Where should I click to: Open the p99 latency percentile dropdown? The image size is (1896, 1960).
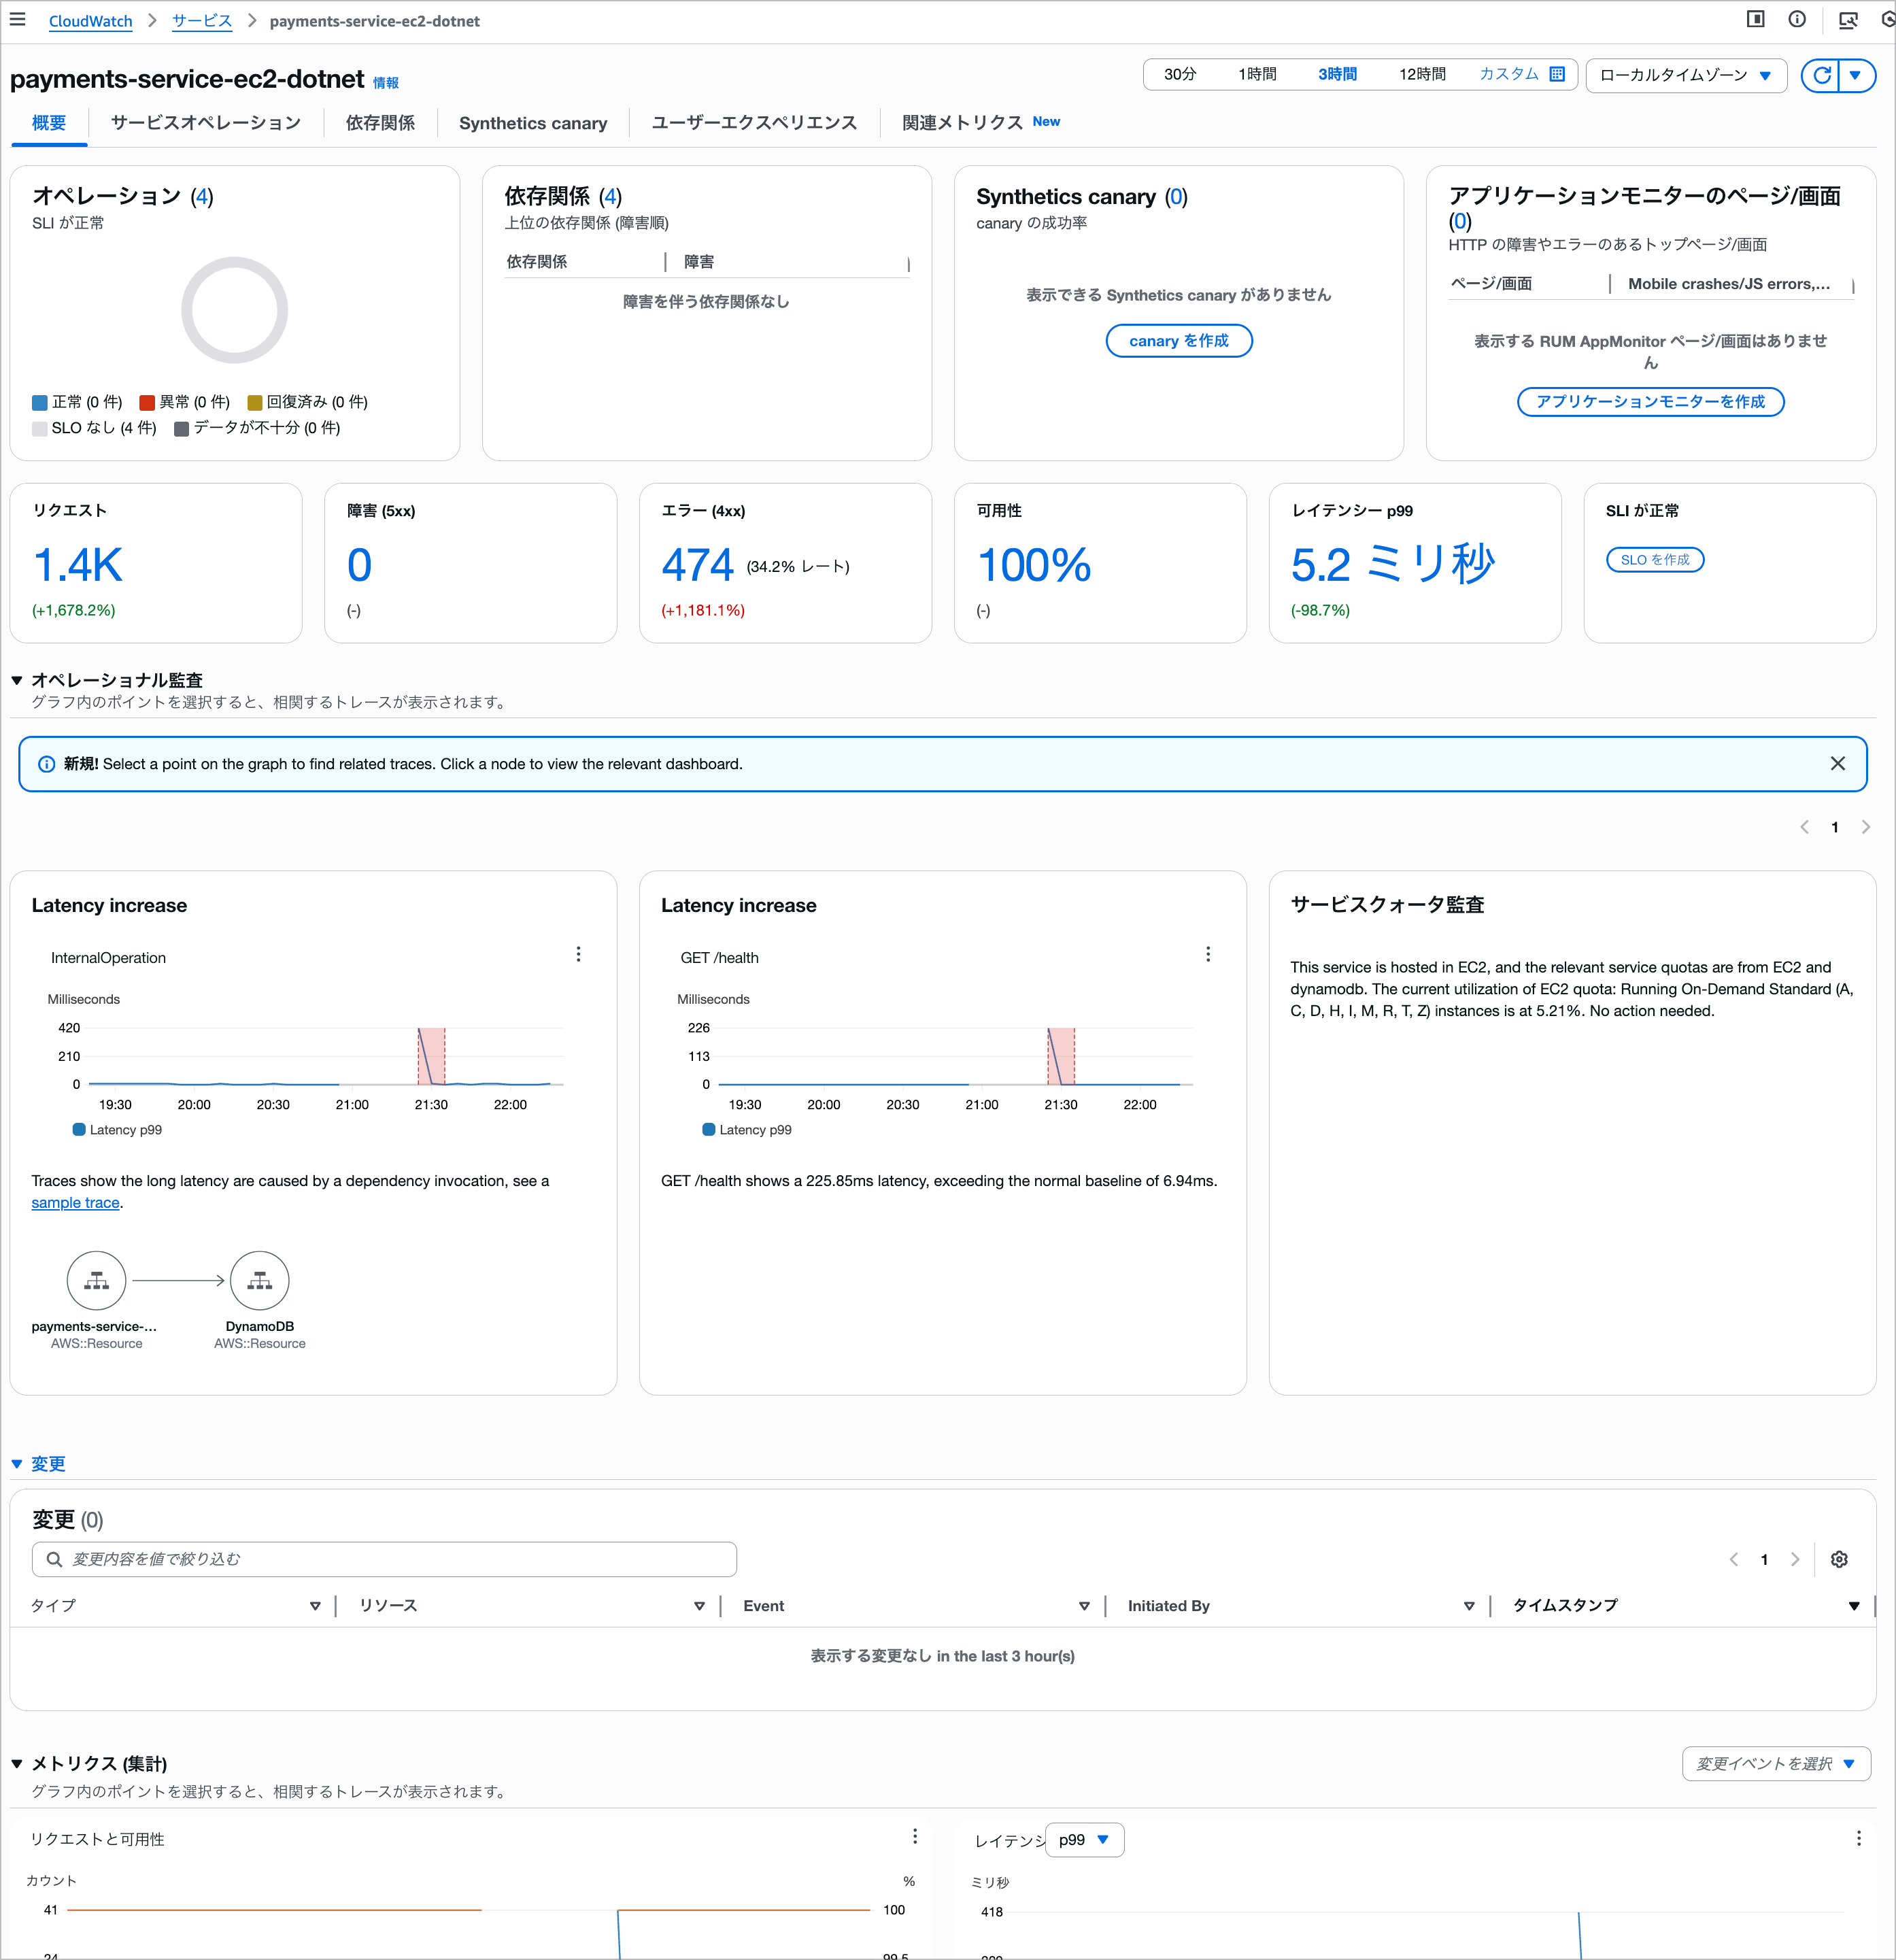coord(1084,1840)
